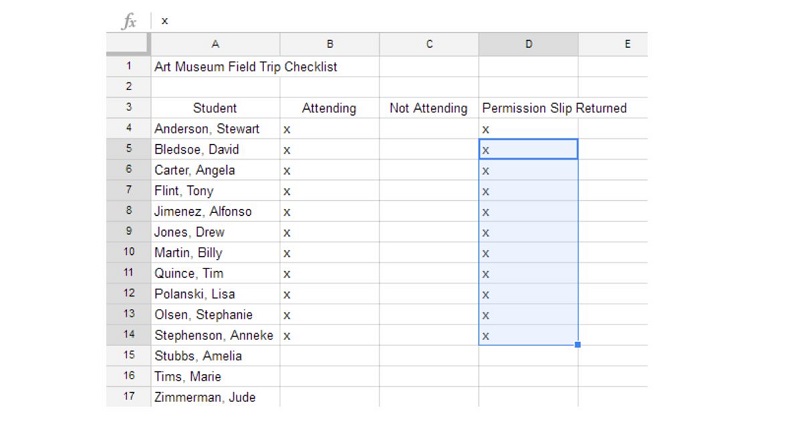This screenshot has height=422, width=800.
Task: Select column E header
Action: pos(613,44)
